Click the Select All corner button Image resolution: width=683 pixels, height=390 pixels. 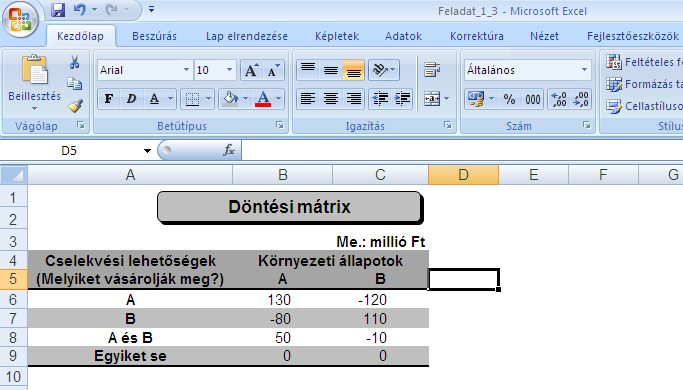[14, 175]
